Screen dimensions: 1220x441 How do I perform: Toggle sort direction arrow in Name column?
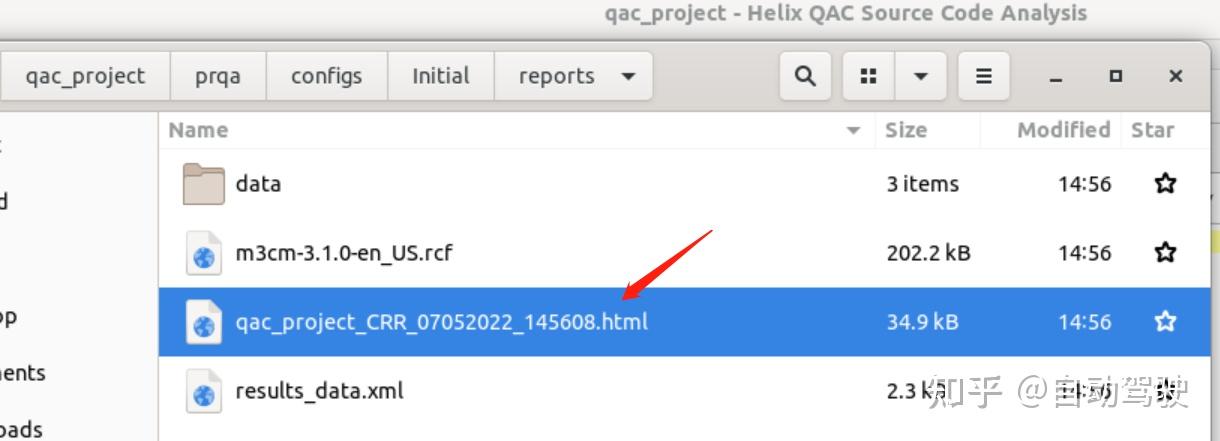pos(853,131)
